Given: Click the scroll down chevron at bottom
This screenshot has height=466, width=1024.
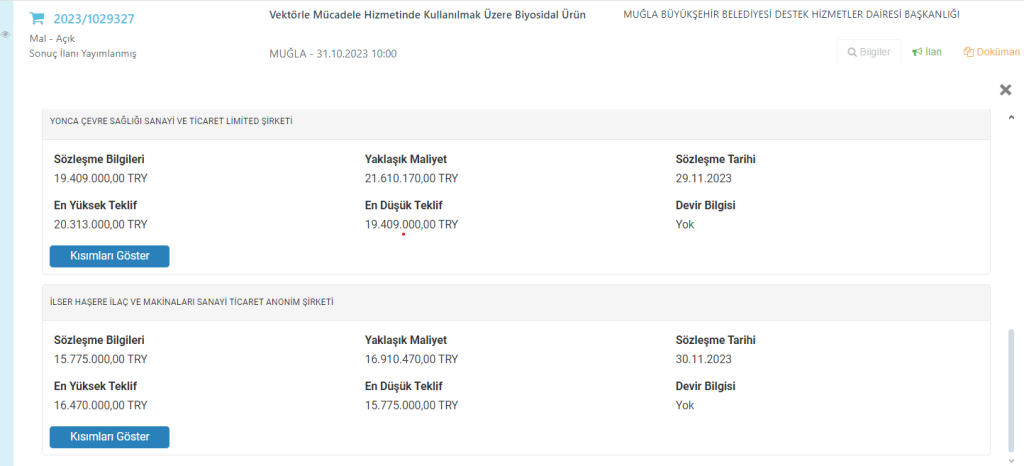Looking at the screenshot, I should click(x=1012, y=461).
